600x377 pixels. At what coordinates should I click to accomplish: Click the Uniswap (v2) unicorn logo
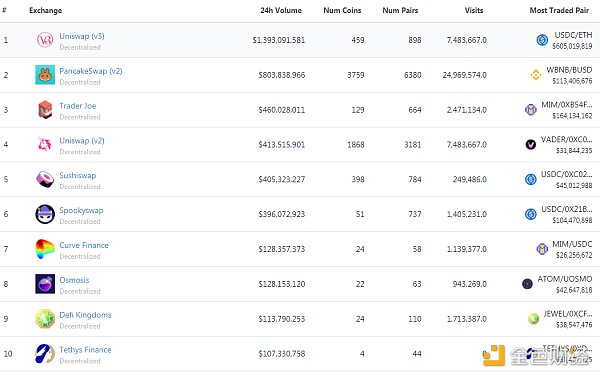(45, 144)
